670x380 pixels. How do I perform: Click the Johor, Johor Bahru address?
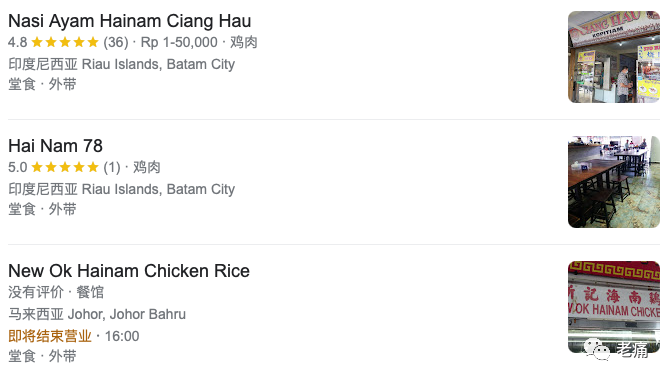pyautogui.click(x=97, y=314)
